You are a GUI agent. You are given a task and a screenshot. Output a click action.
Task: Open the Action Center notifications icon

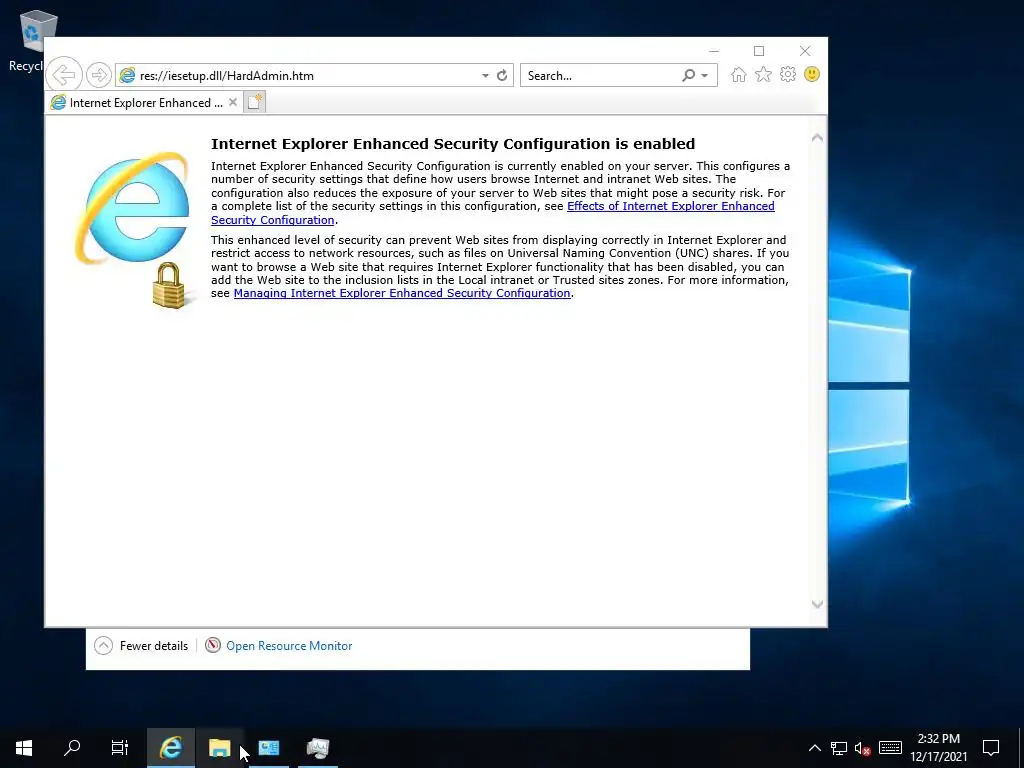click(x=991, y=748)
